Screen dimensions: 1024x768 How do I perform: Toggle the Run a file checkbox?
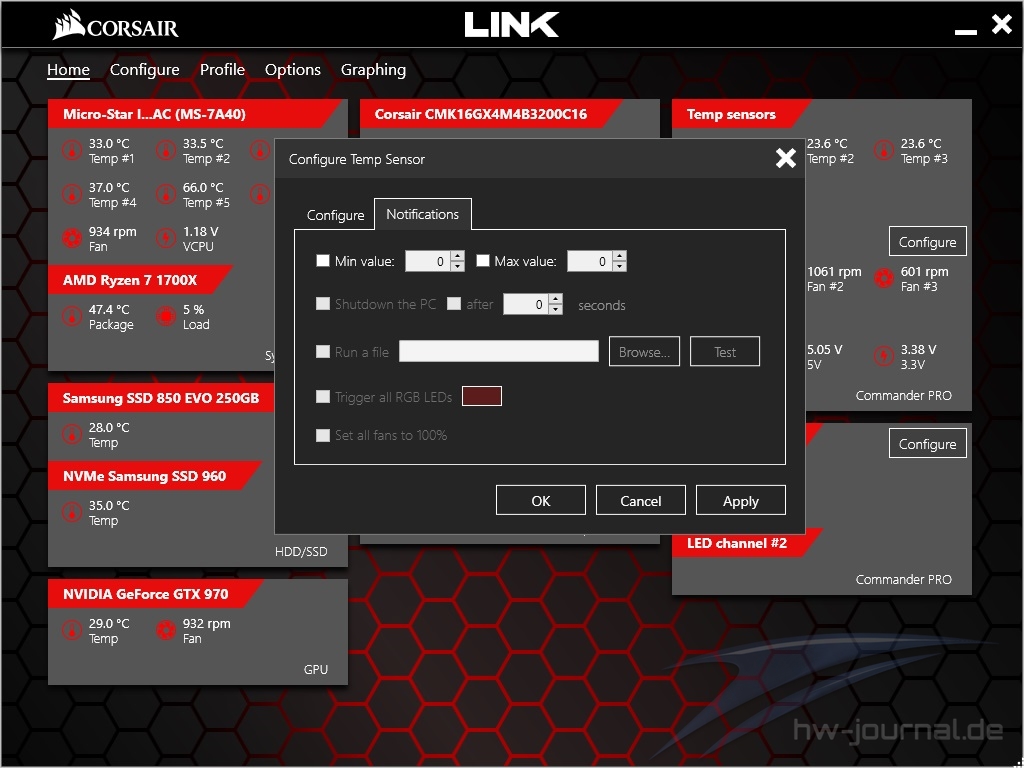323,351
